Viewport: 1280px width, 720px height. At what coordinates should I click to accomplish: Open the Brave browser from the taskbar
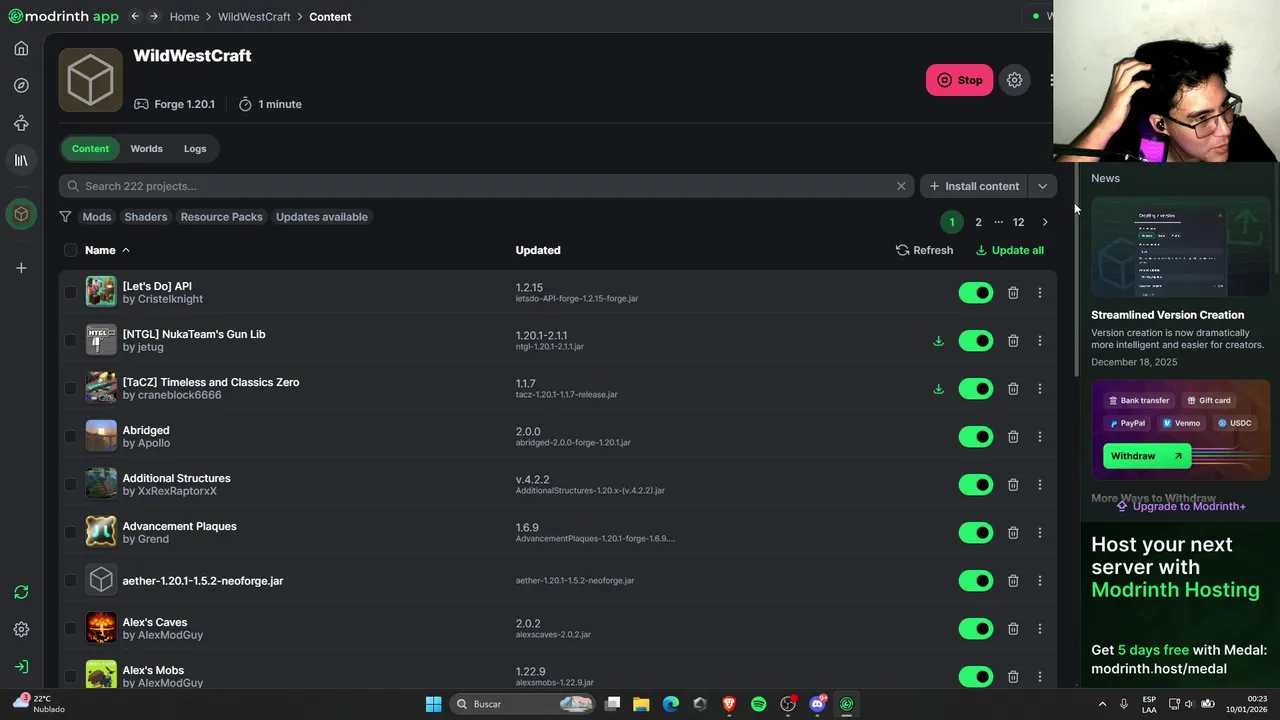pos(729,704)
